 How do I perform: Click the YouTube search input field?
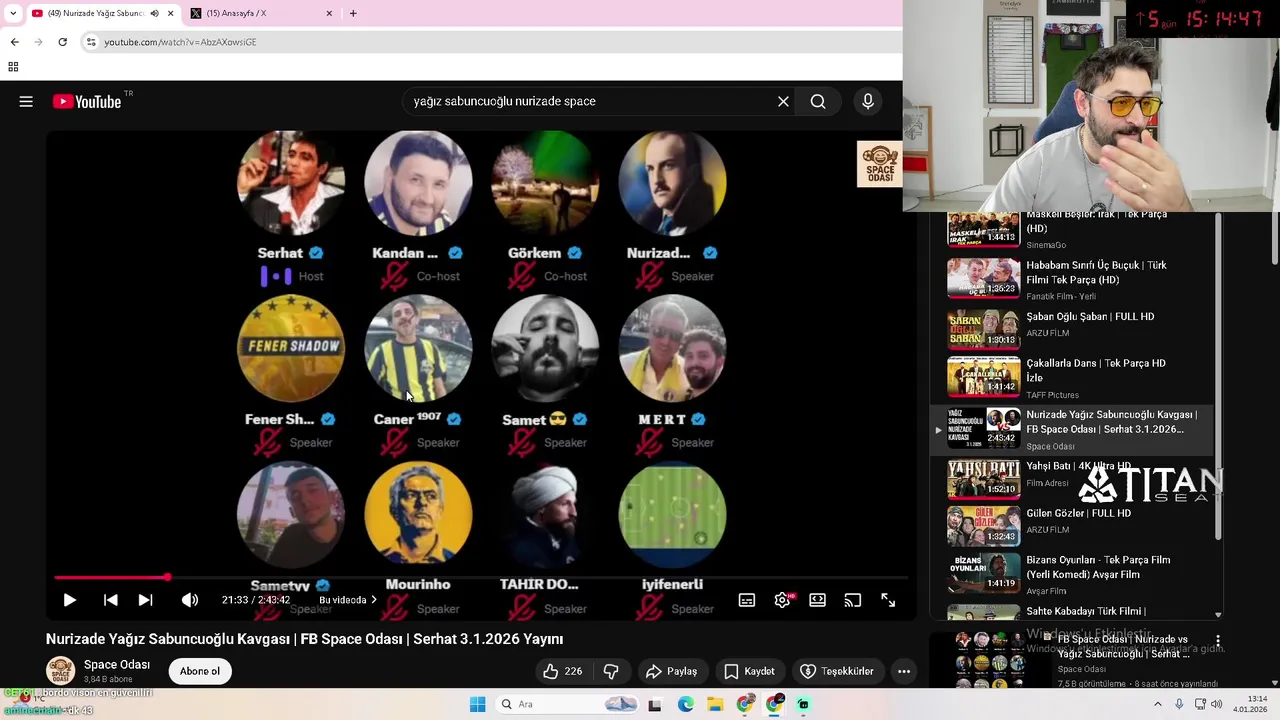click(x=590, y=101)
